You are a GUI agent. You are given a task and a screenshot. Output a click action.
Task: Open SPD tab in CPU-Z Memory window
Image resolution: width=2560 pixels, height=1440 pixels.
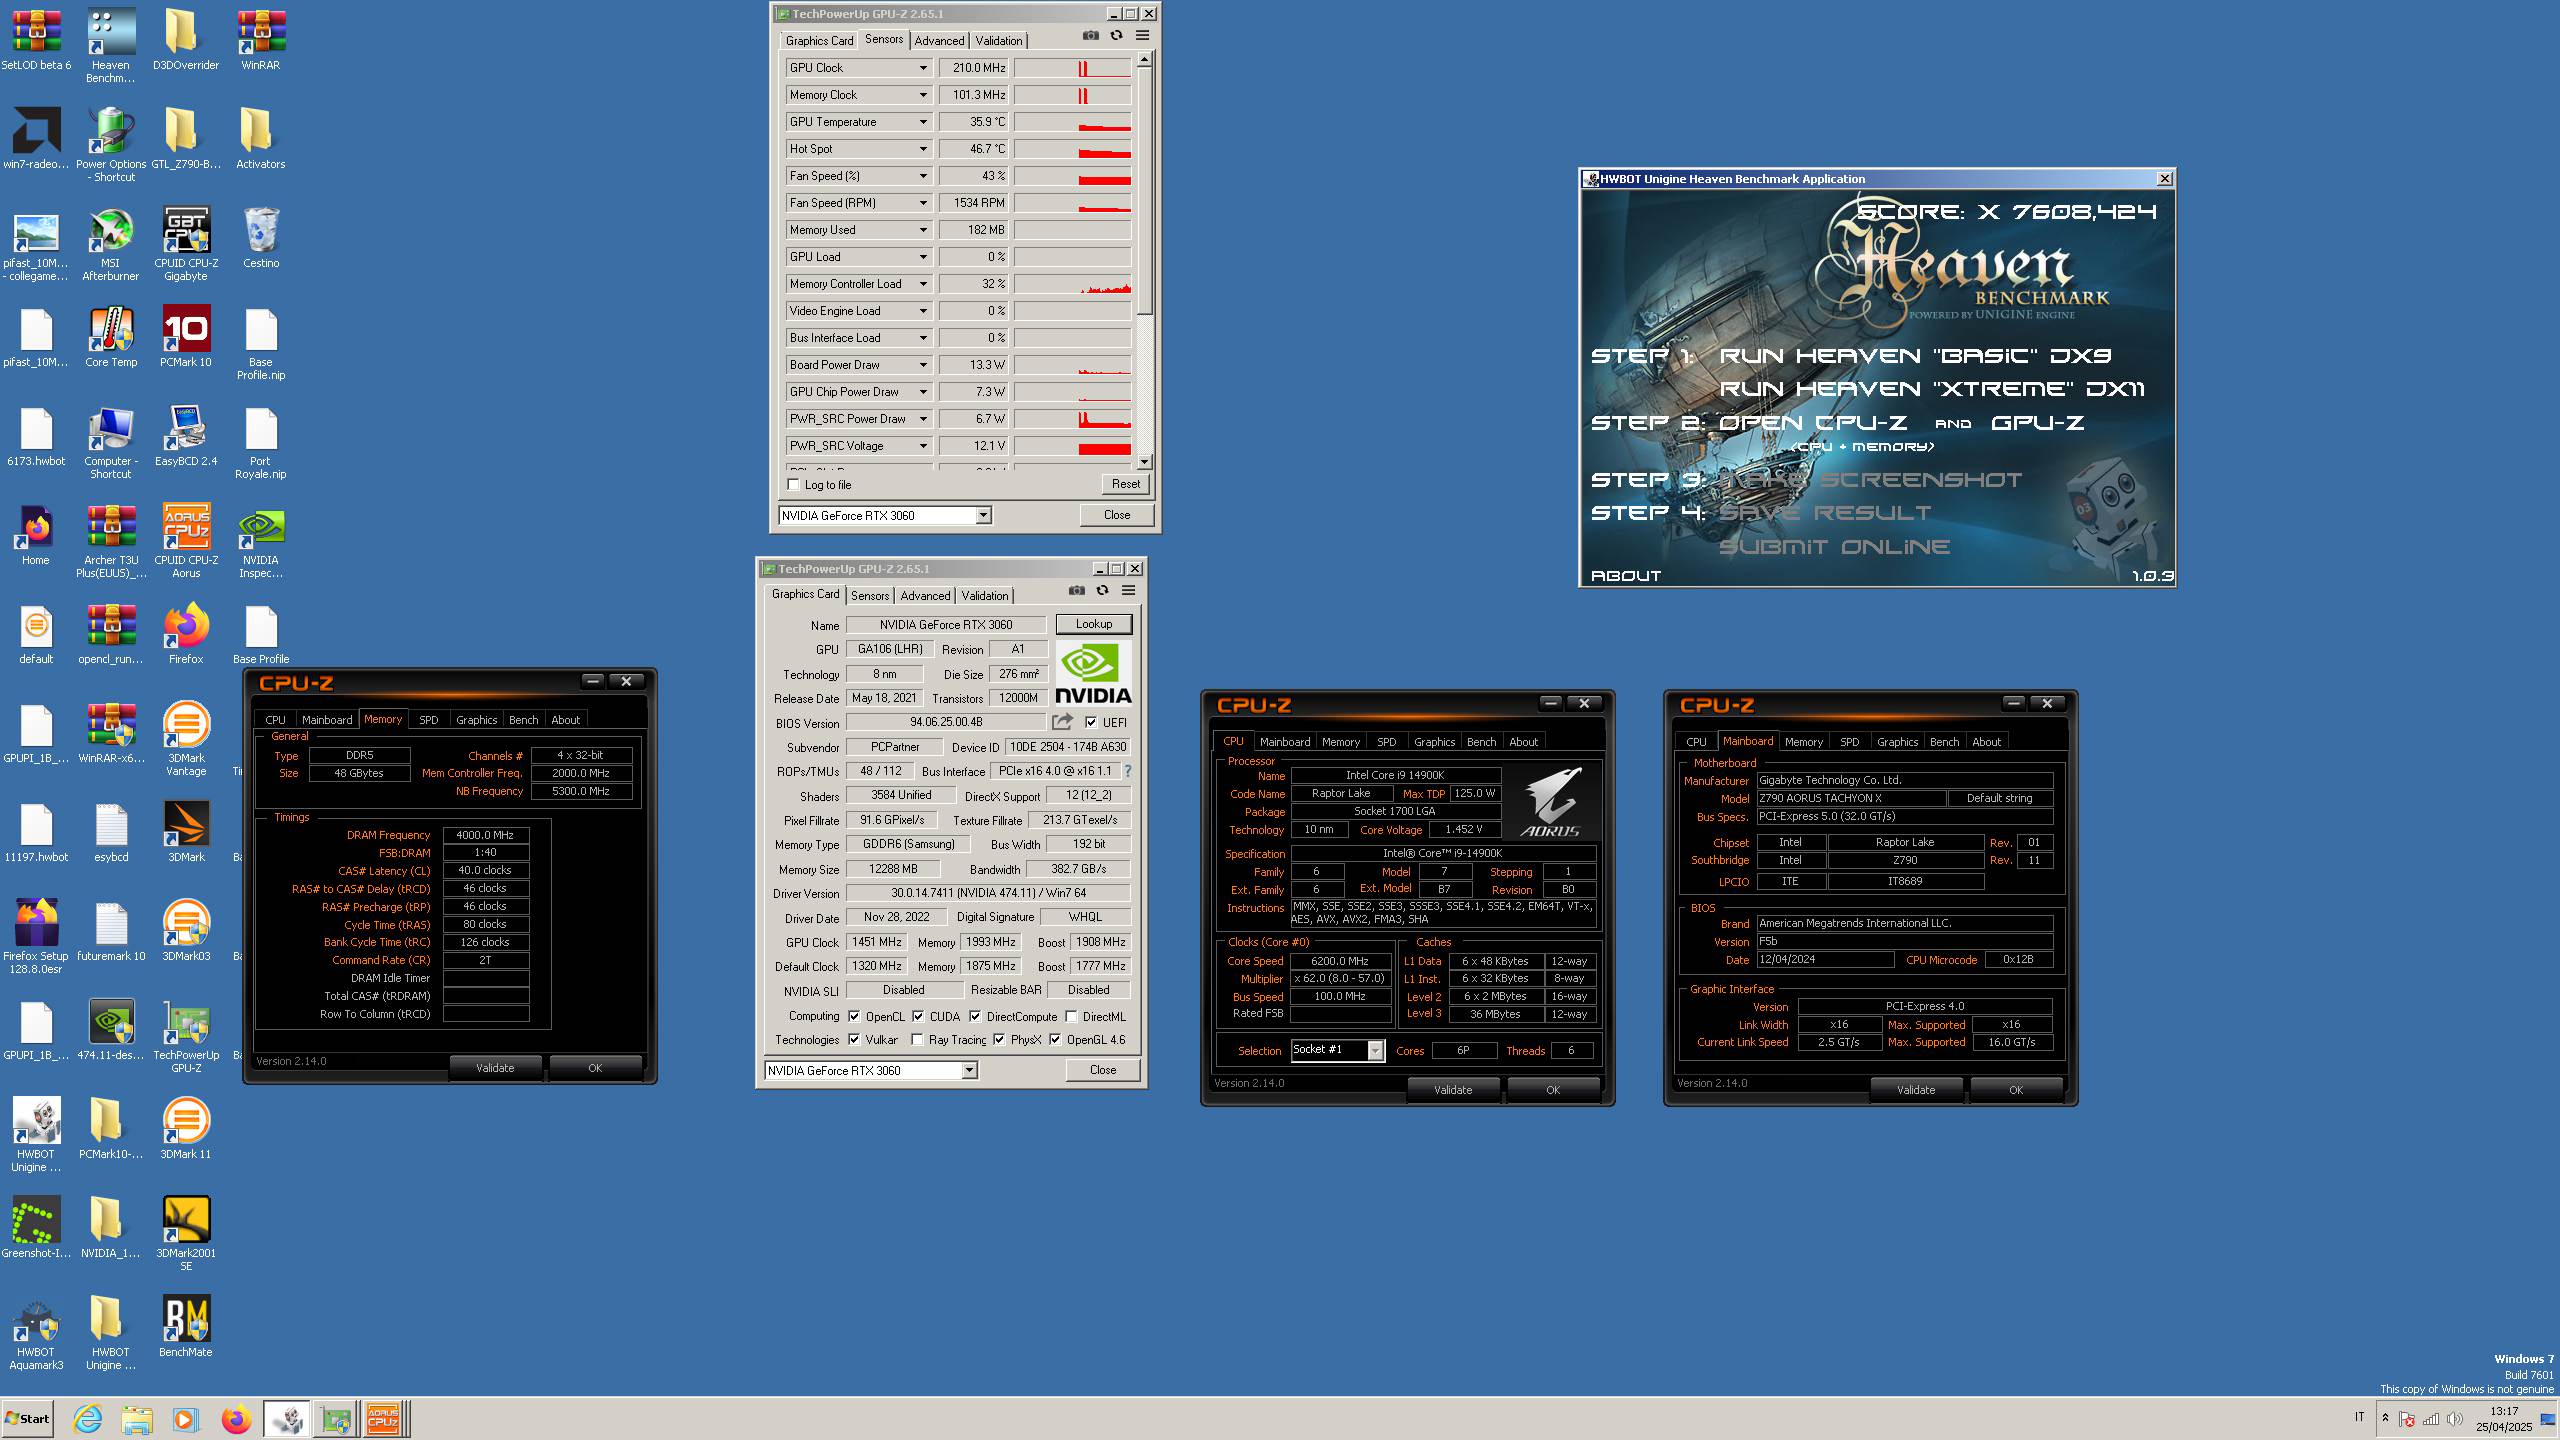[x=428, y=720]
